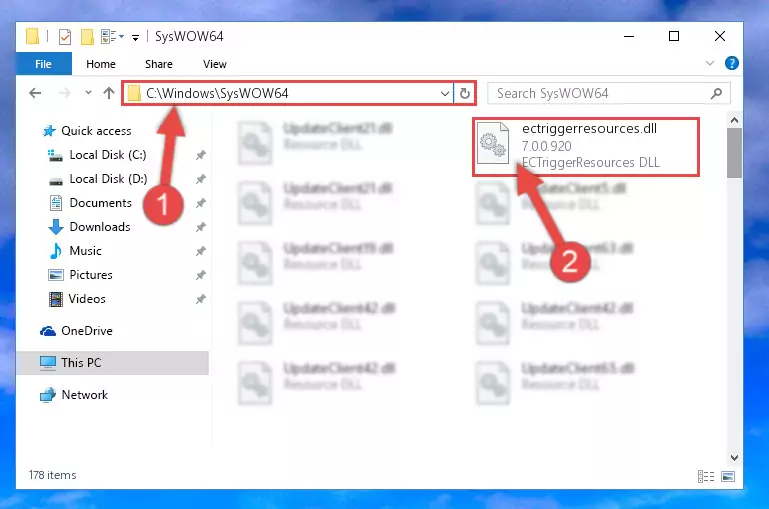Select This PC in navigation pane
This screenshot has width=769, height=509.
[x=112, y=363]
